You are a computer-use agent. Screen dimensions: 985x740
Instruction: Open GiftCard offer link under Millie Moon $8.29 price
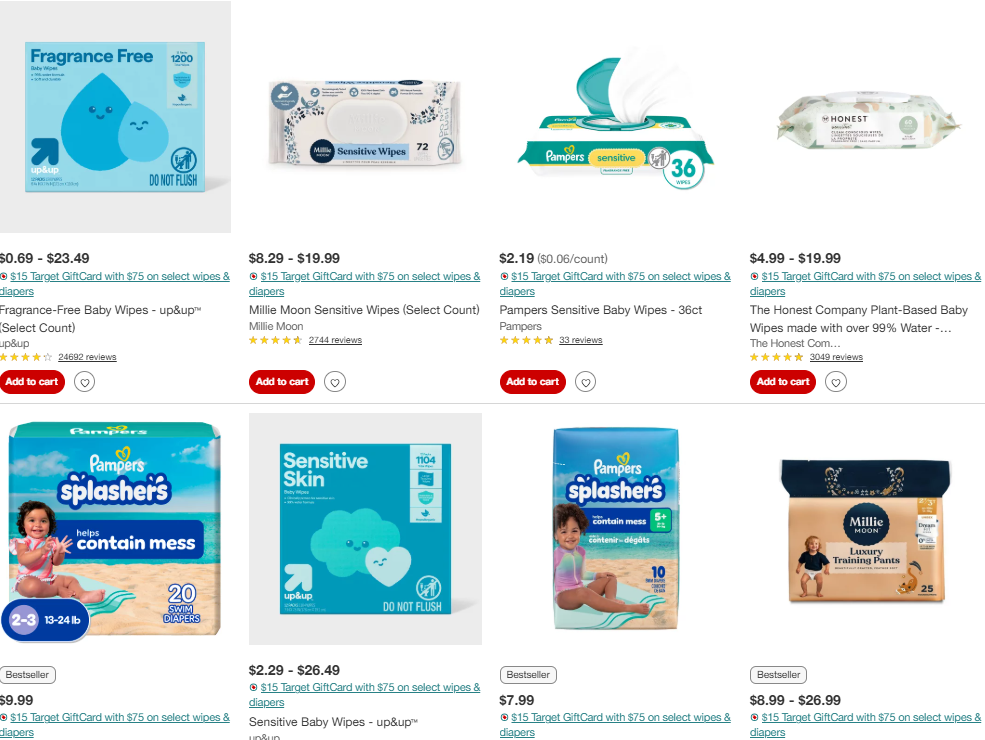364,283
